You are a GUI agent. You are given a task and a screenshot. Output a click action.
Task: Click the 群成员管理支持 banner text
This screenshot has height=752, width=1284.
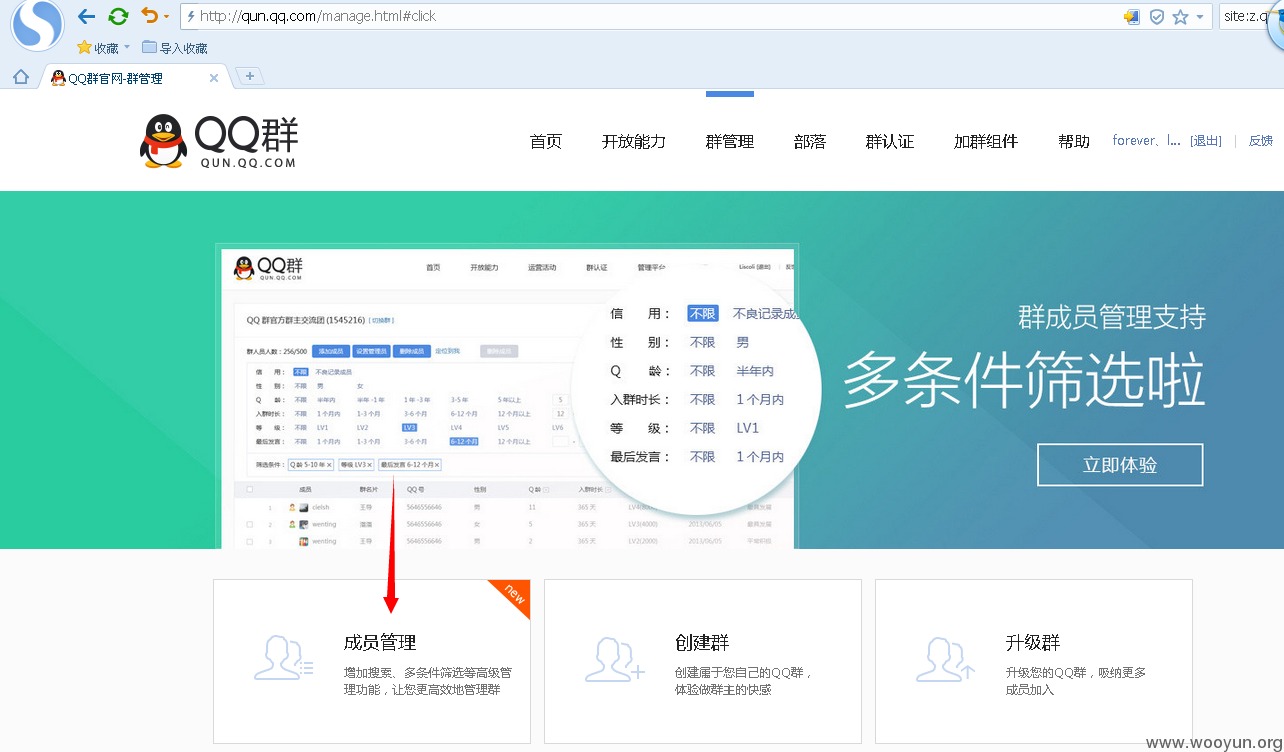point(1112,317)
